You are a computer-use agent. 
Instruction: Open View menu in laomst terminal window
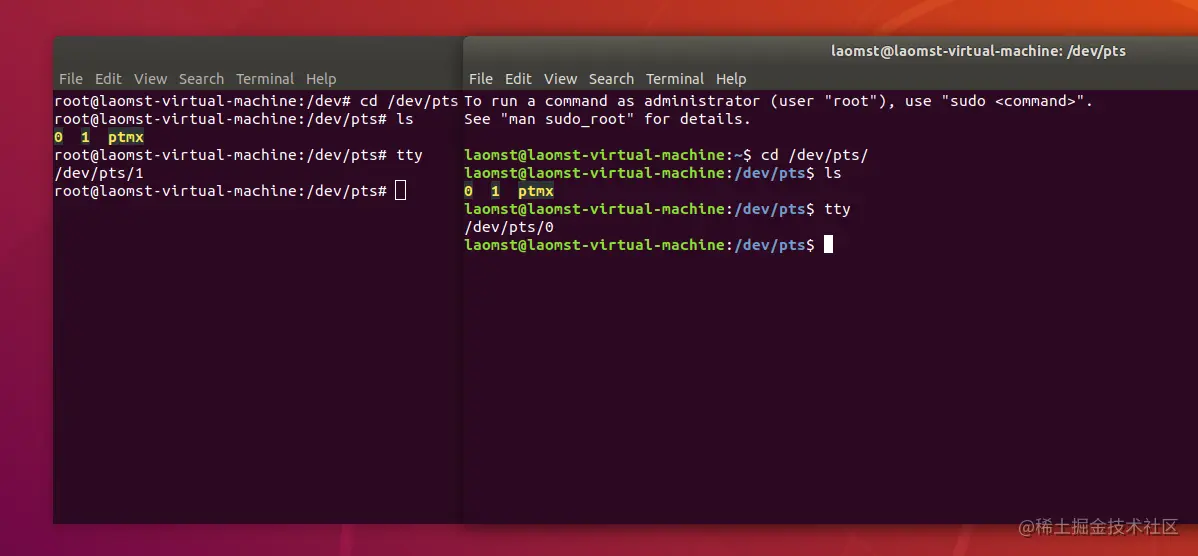(561, 79)
